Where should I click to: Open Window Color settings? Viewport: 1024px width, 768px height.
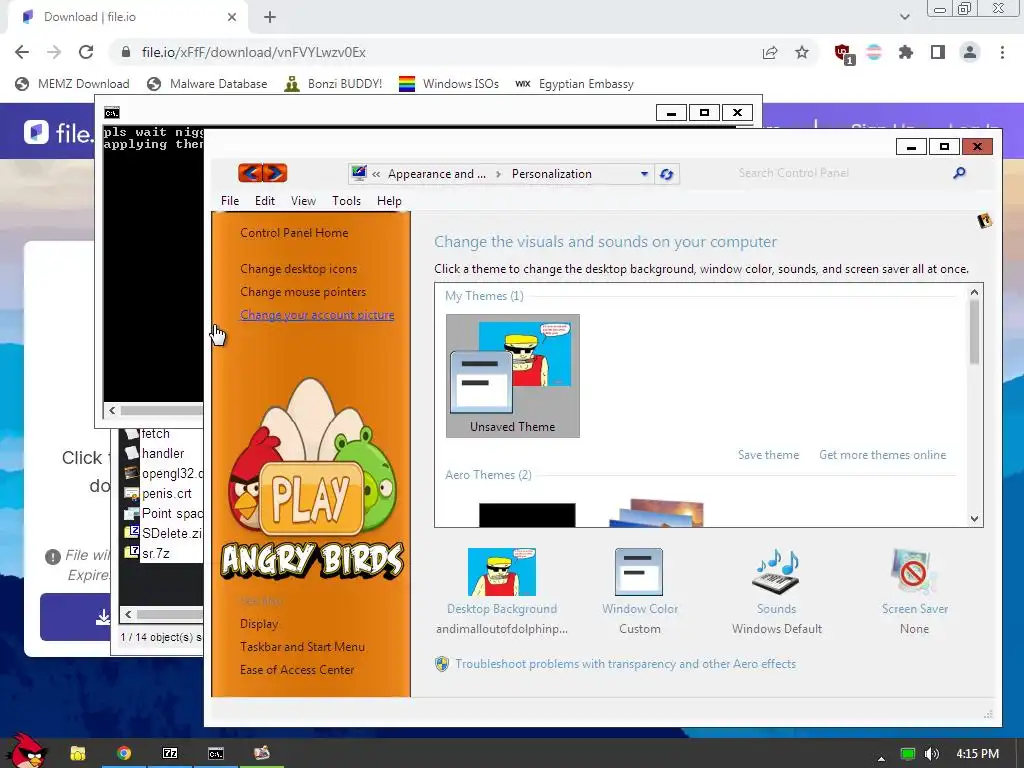[639, 591]
